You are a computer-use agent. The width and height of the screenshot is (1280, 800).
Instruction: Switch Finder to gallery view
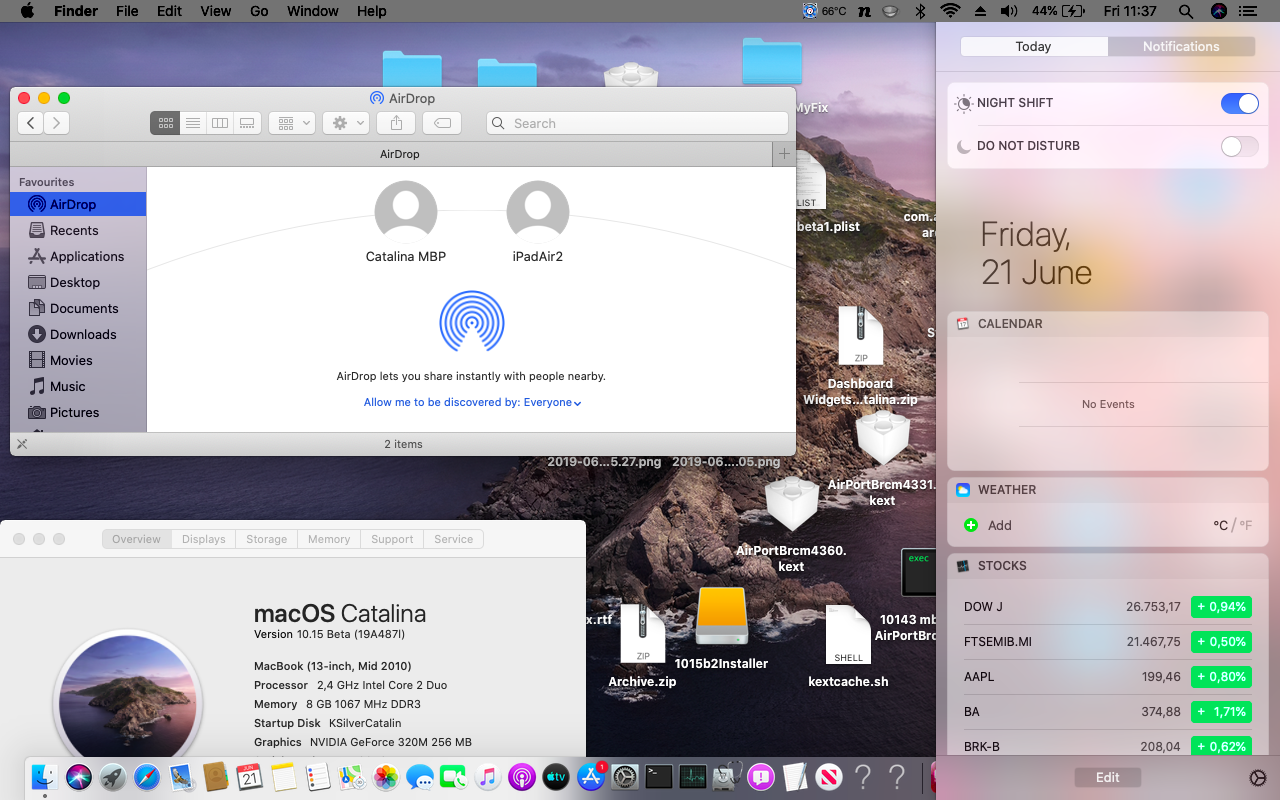coord(247,123)
